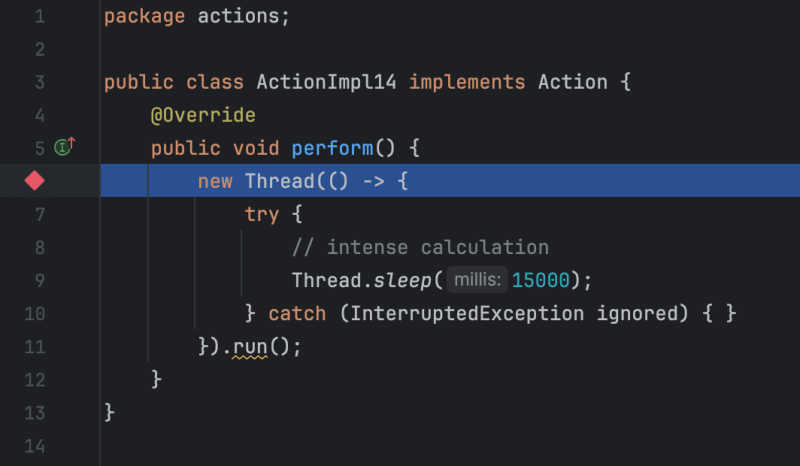Viewport: 800px width, 466px height.
Task: Click the implements-method gutter icon on line 5
Action: click(65, 147)
